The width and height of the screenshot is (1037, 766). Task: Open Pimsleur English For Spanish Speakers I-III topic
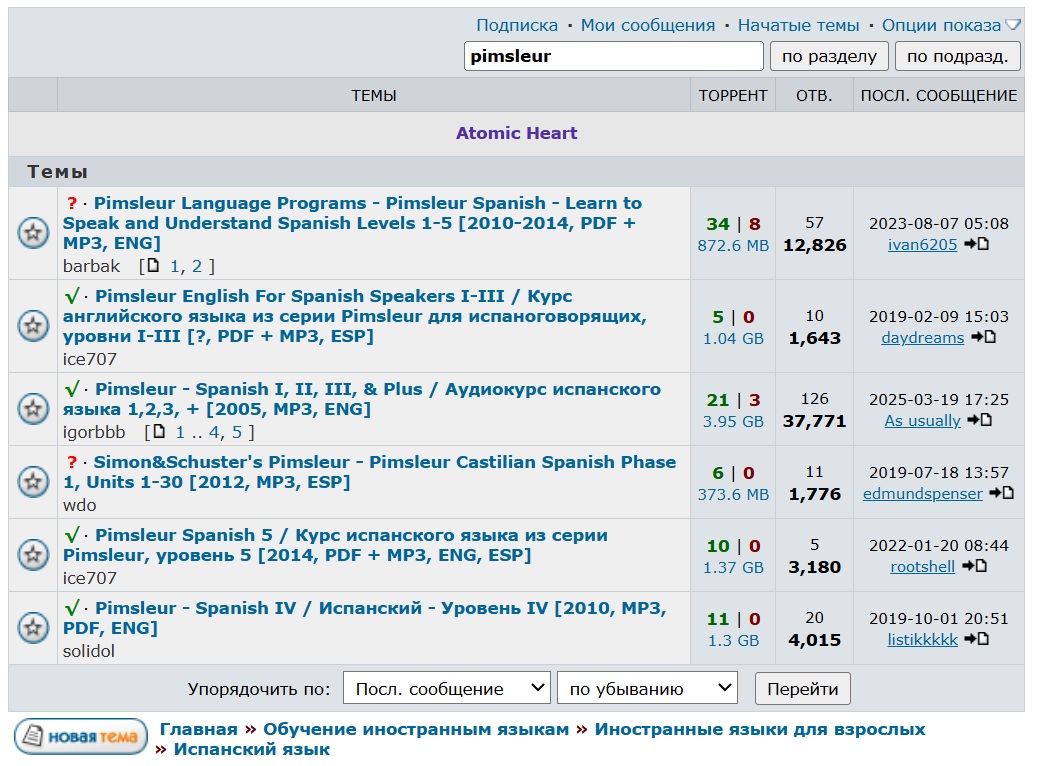(354, 316)
